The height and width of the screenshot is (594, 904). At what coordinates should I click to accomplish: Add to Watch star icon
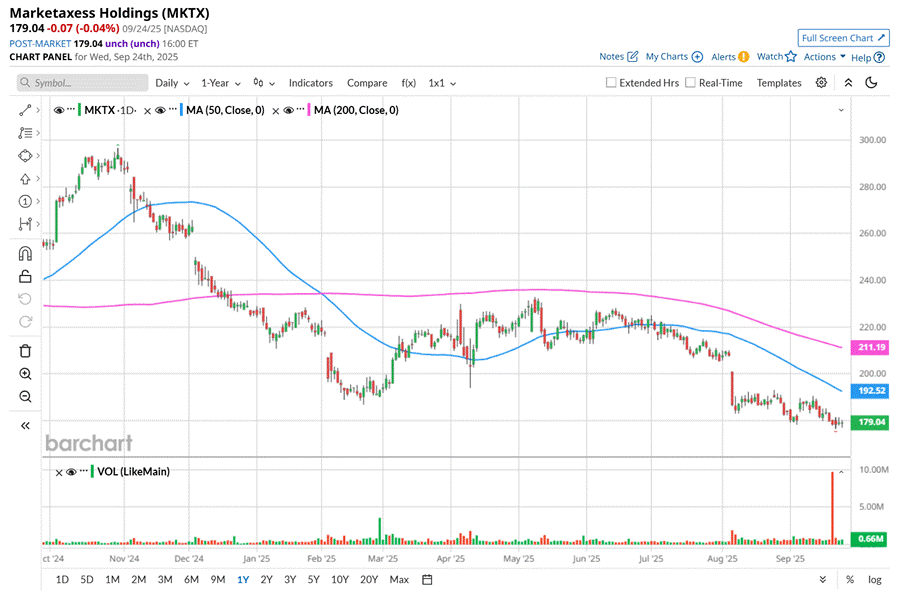click(791, 57)
